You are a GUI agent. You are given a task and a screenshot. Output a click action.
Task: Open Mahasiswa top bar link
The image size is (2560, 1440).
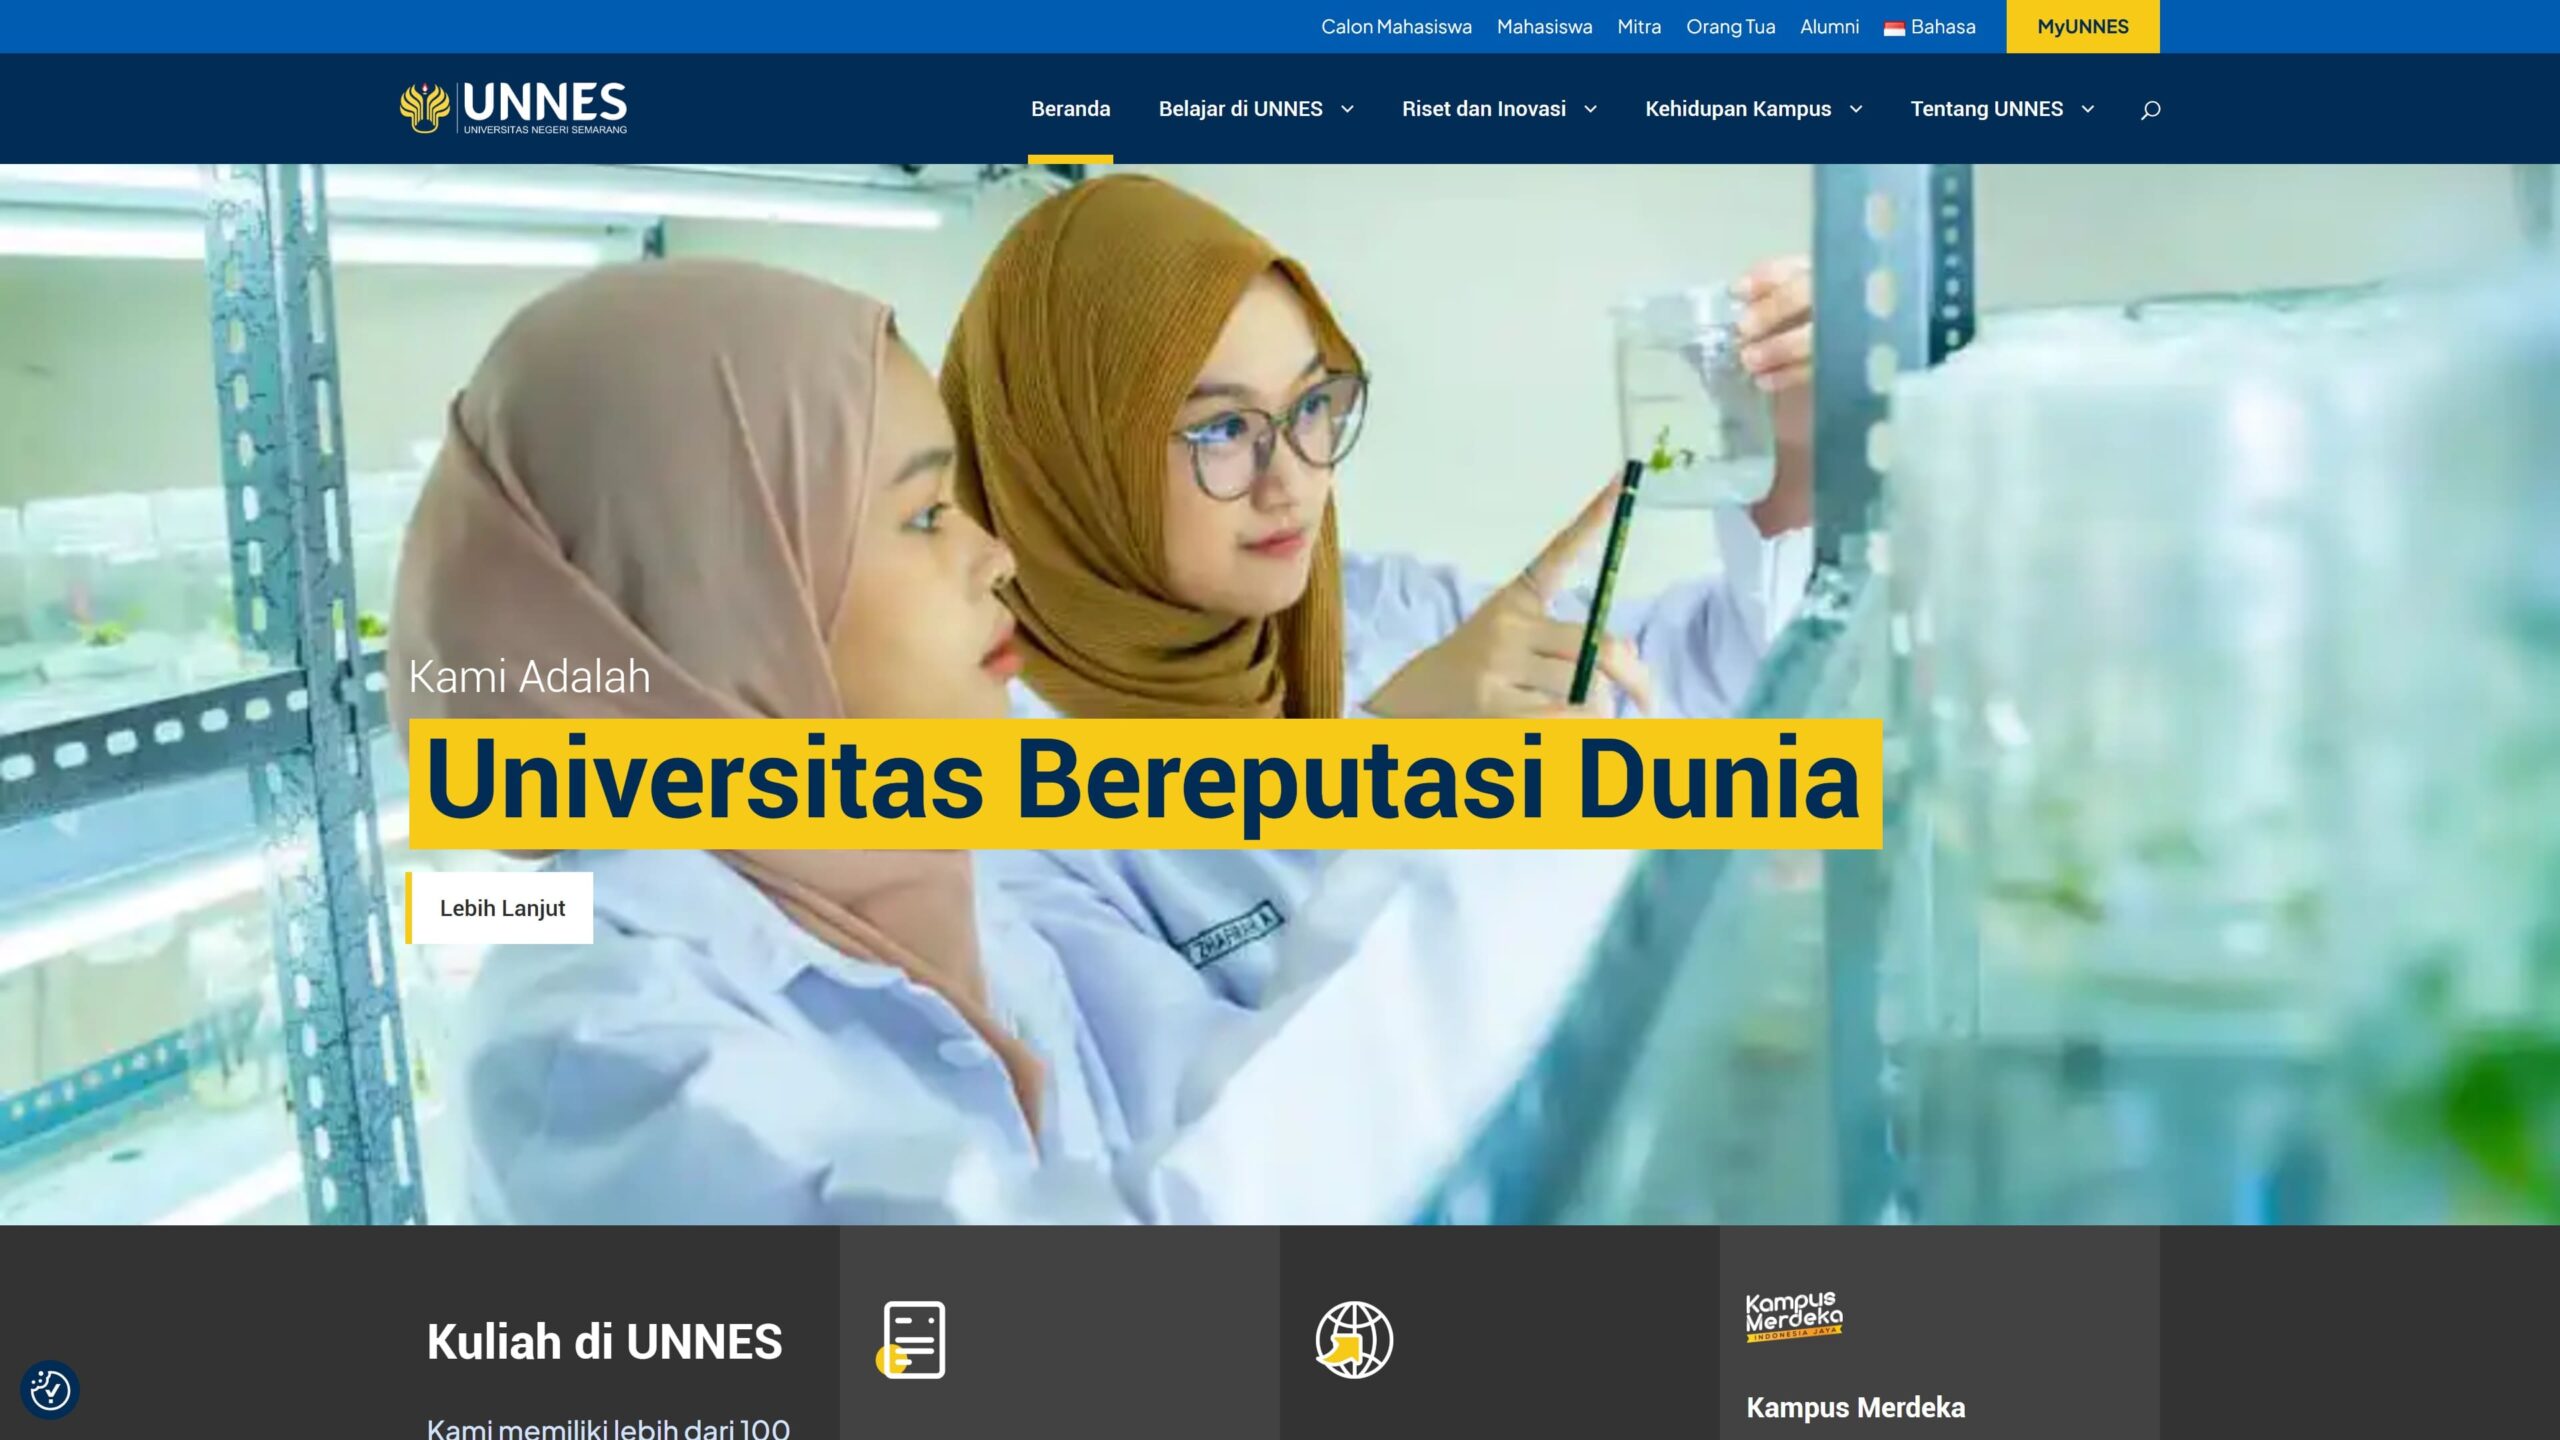pyautogui.click(x=1544, y=27)
